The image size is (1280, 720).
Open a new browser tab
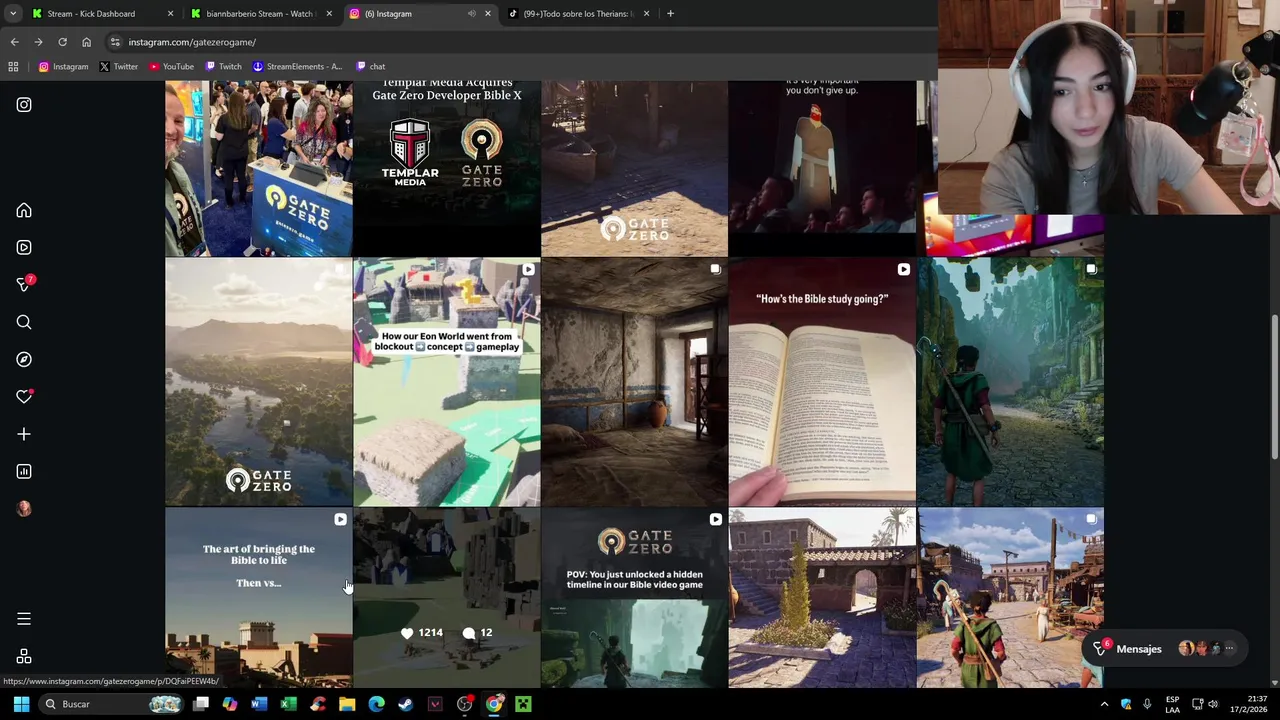670,14
